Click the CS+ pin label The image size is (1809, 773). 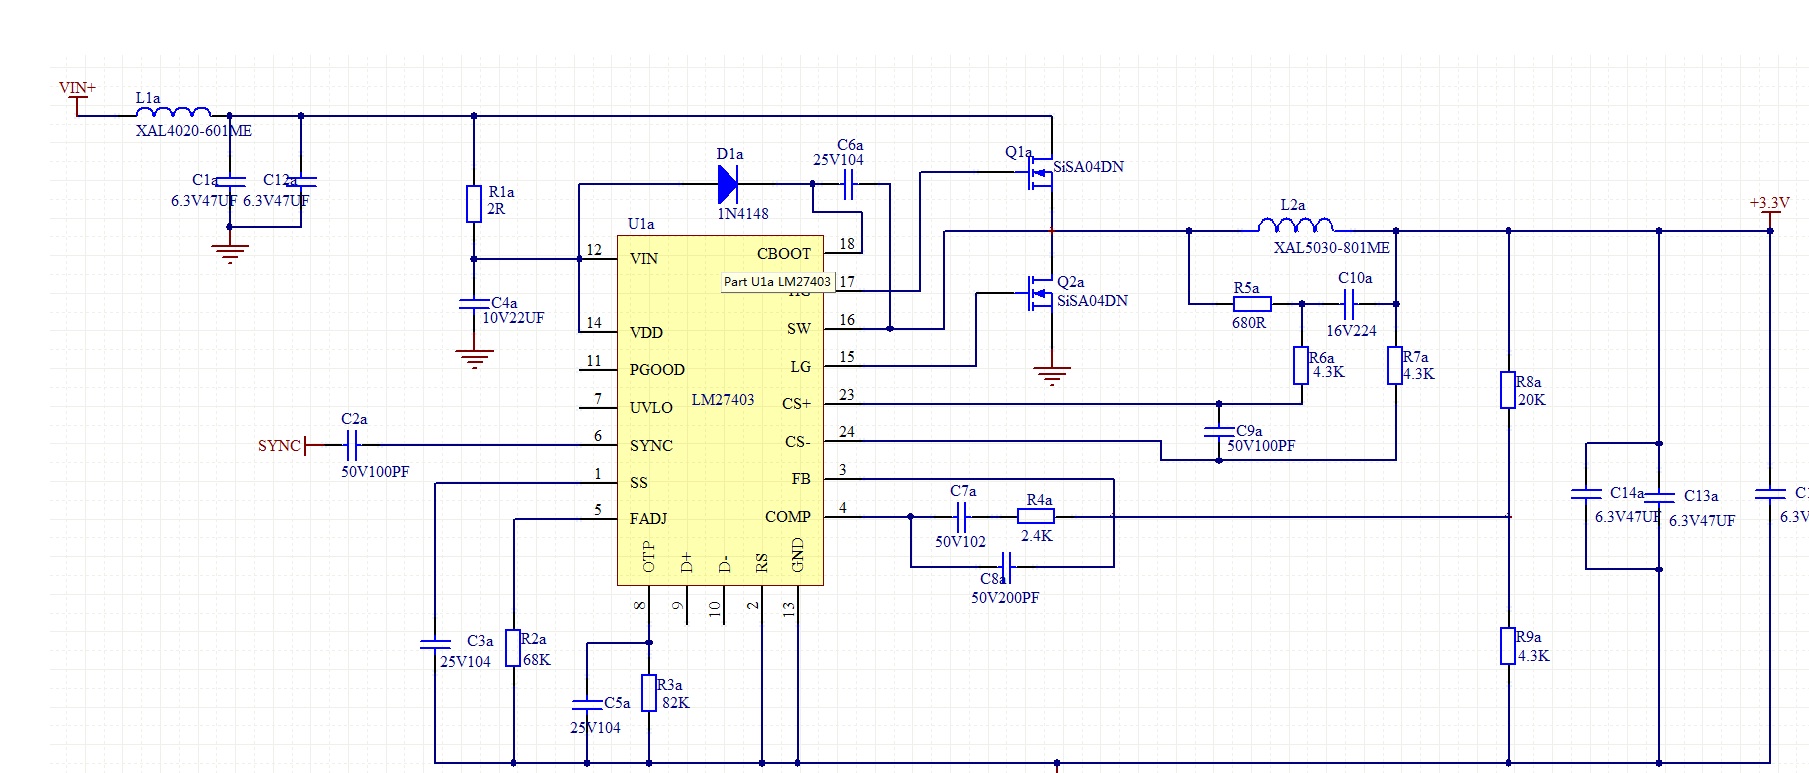(797, 404)
